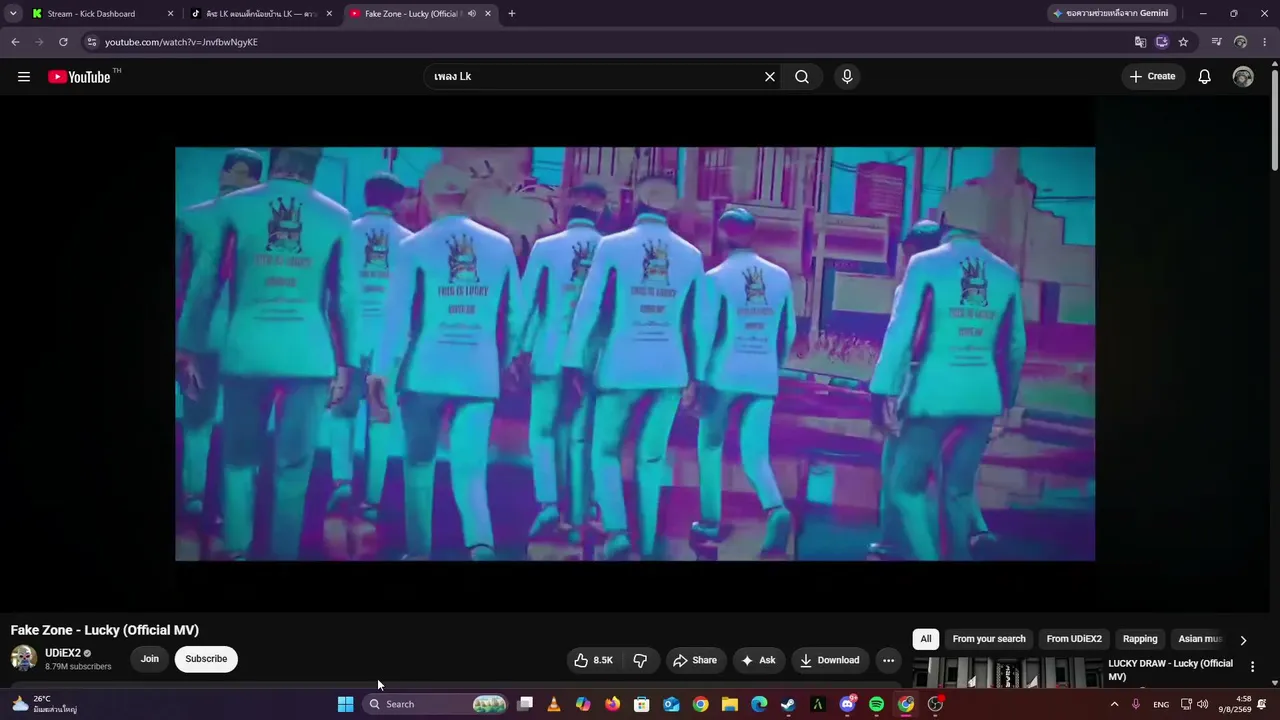Select the Rapping filter chip

[1140, 639]
